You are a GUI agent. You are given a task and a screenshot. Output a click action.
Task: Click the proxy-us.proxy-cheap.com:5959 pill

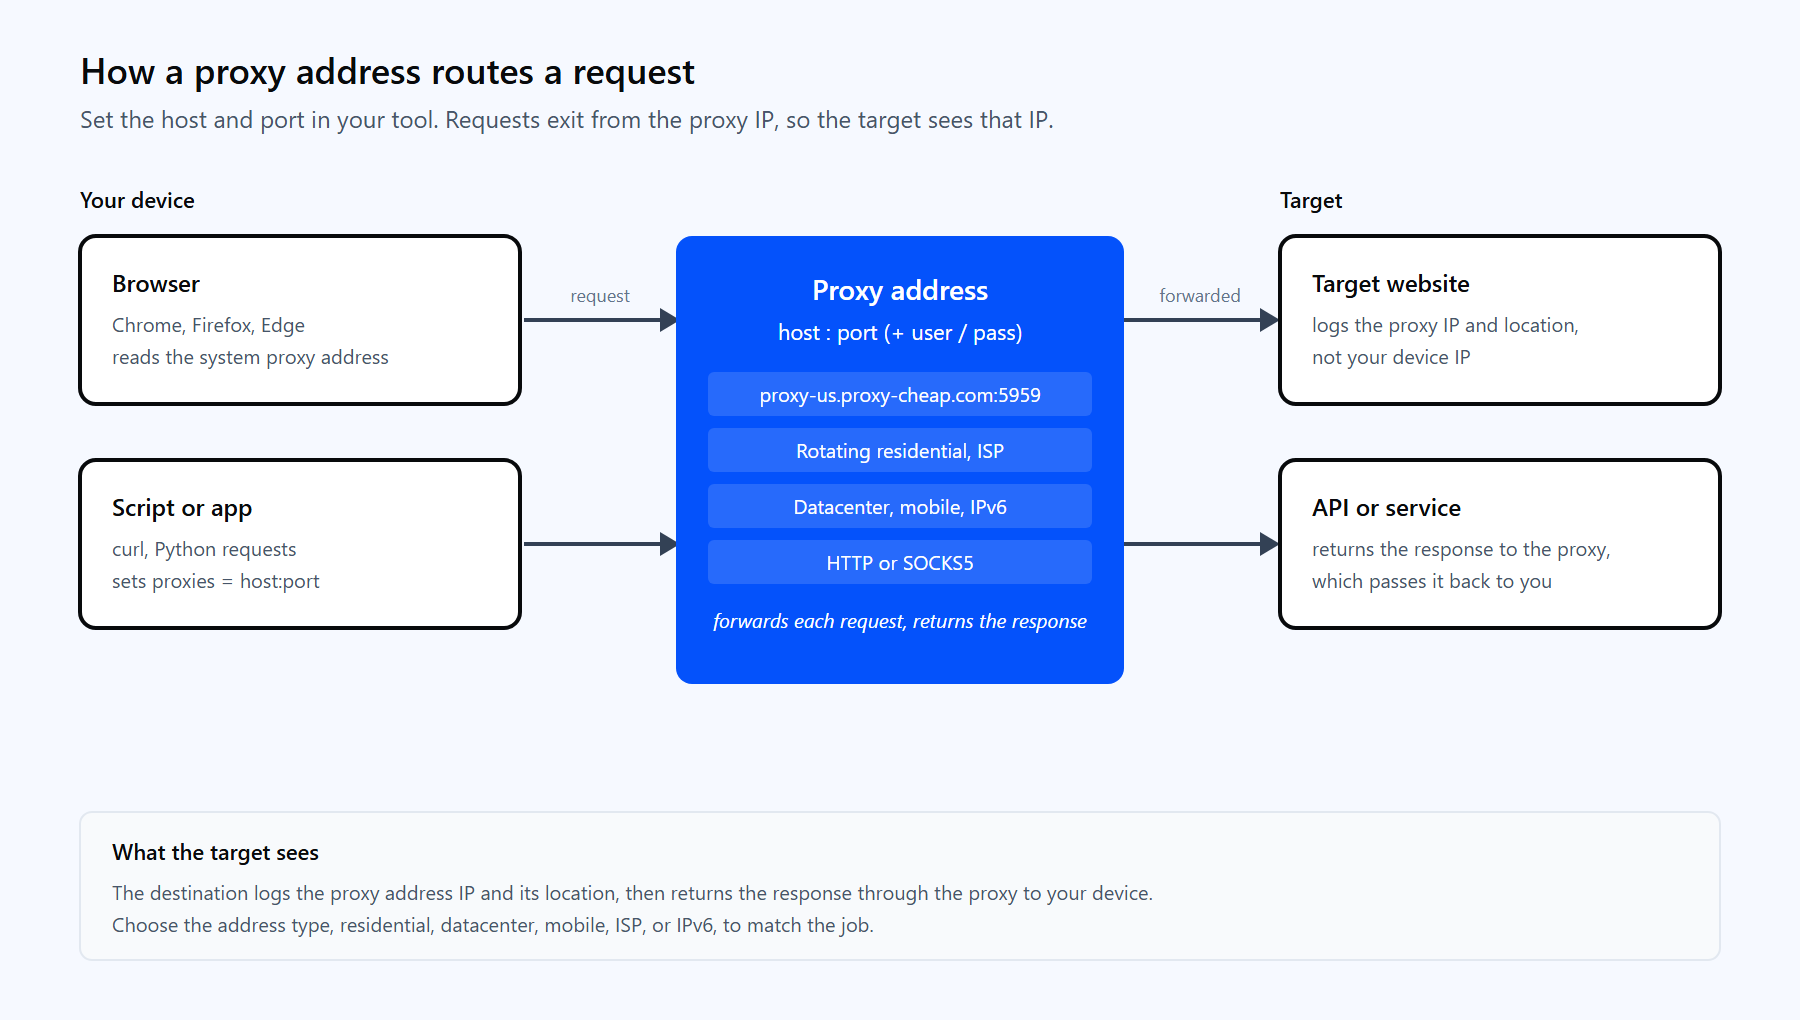[900, 394]
